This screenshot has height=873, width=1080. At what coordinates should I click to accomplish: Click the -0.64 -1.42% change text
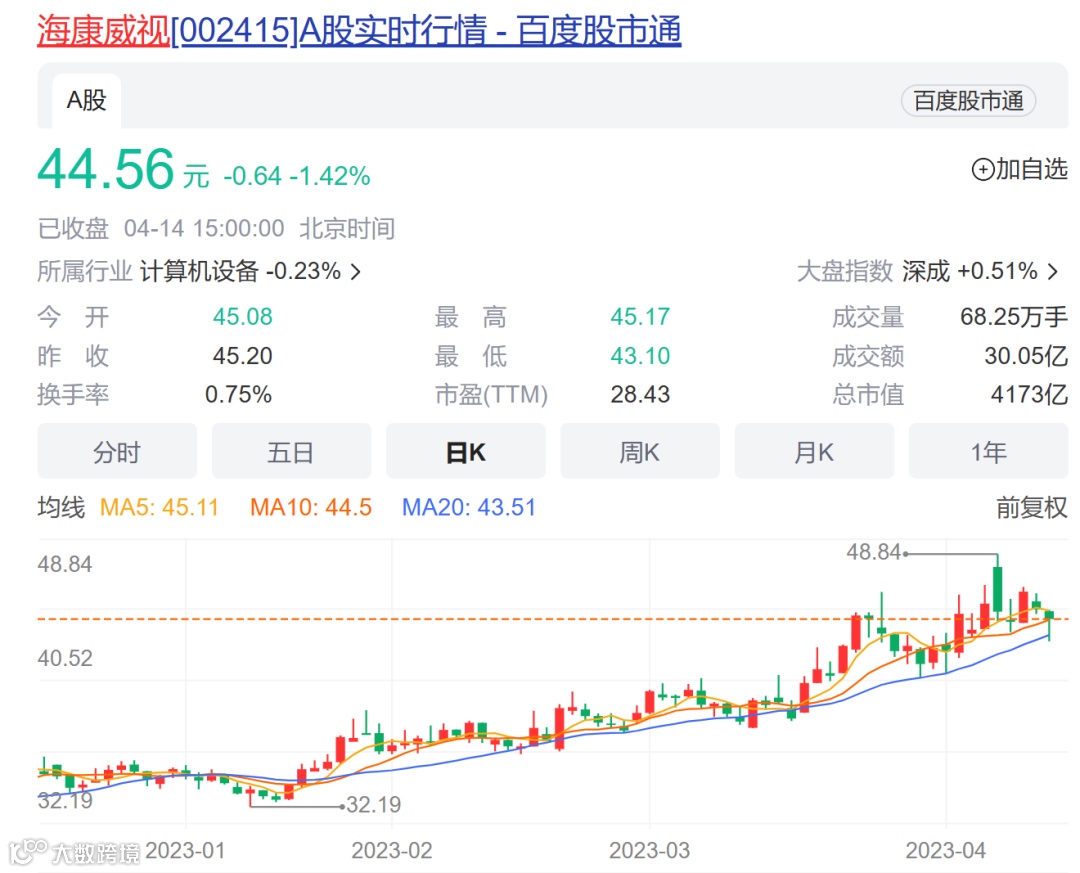click(297, 176)
